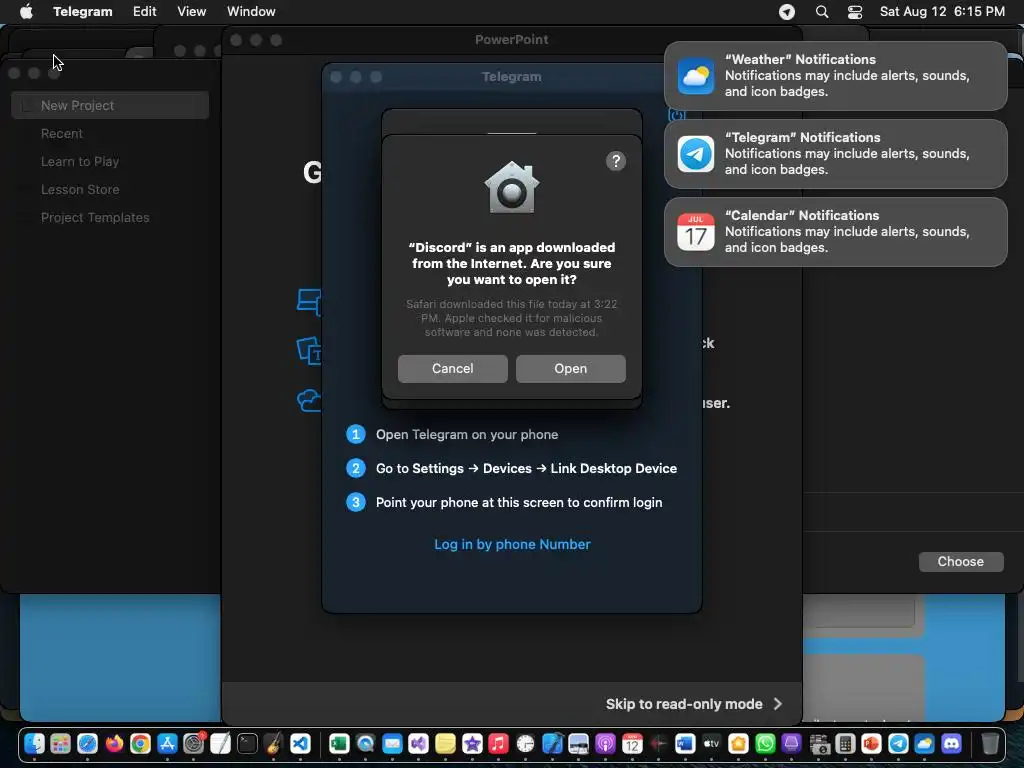Open Mail from the Dock
The width and height of the screenshot is (1024, 768).
(x=392, y=743)
